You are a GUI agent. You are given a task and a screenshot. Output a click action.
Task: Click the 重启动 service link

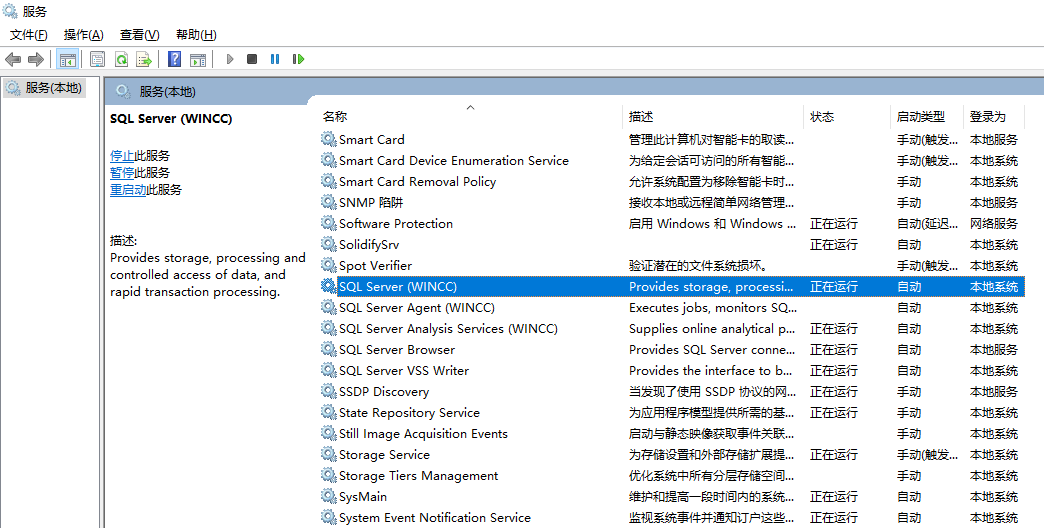(x=128, y=190)
